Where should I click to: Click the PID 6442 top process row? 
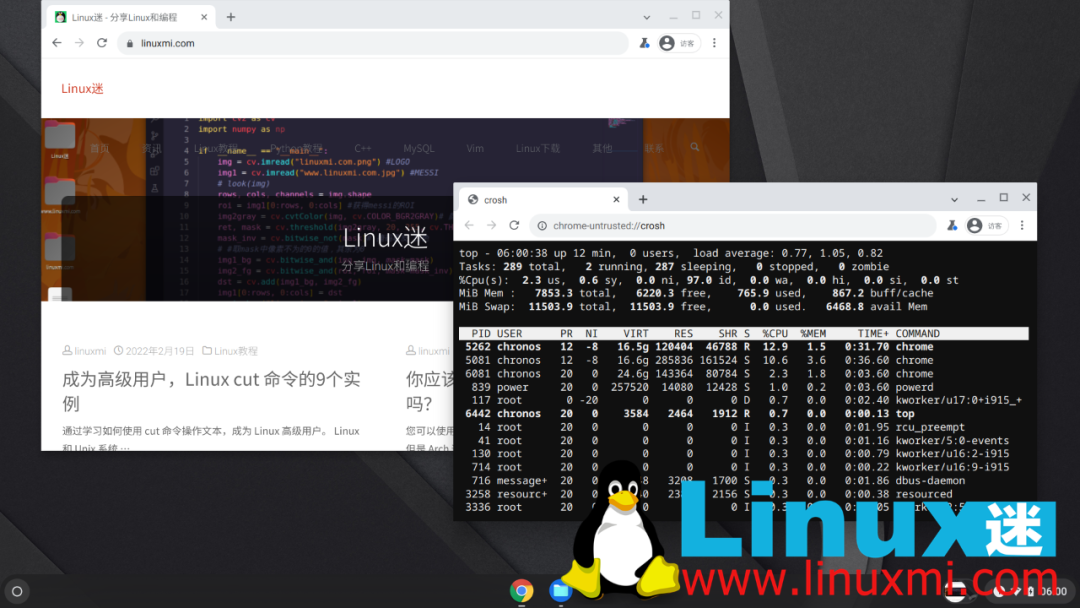tap(744, 414)
